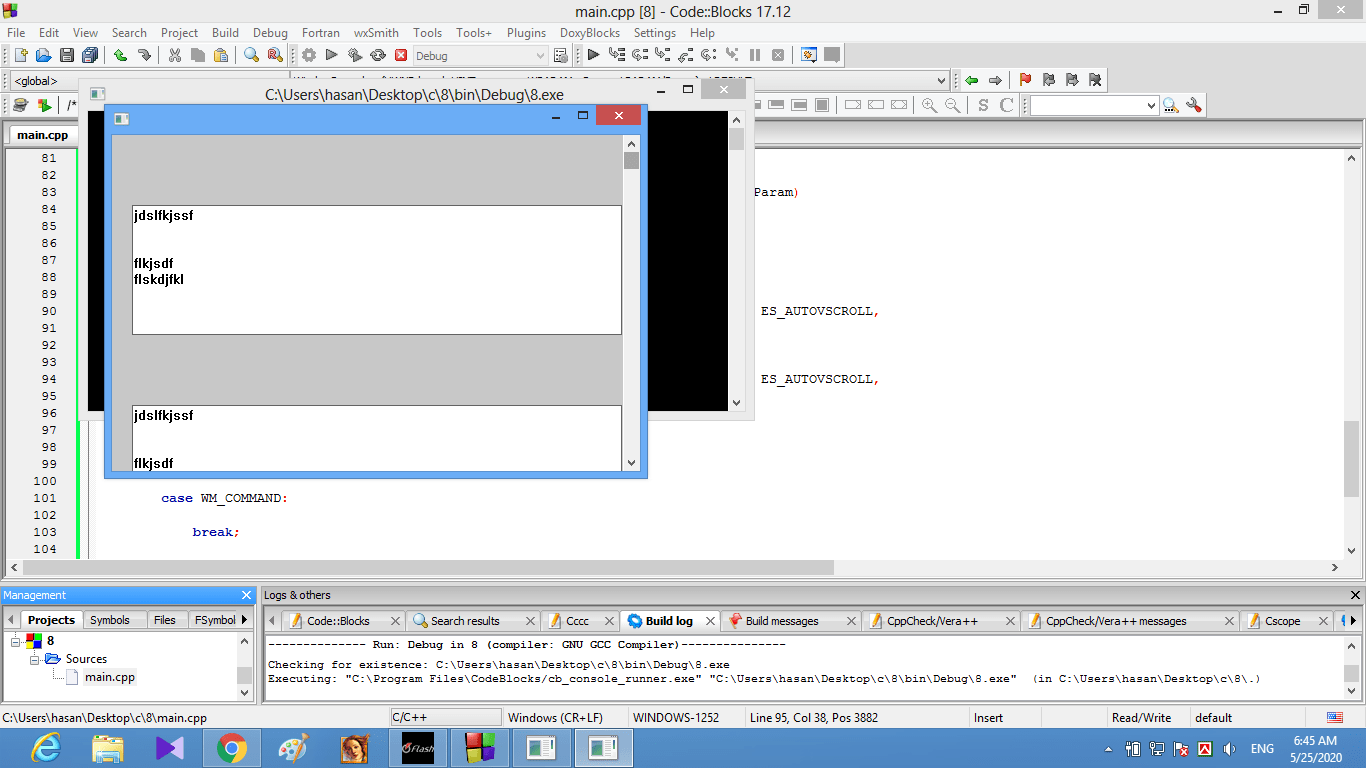Click the red Abort build icon
Image resolution: width=1366 pixels, height=768 pixels.
[x=401, y=55]
